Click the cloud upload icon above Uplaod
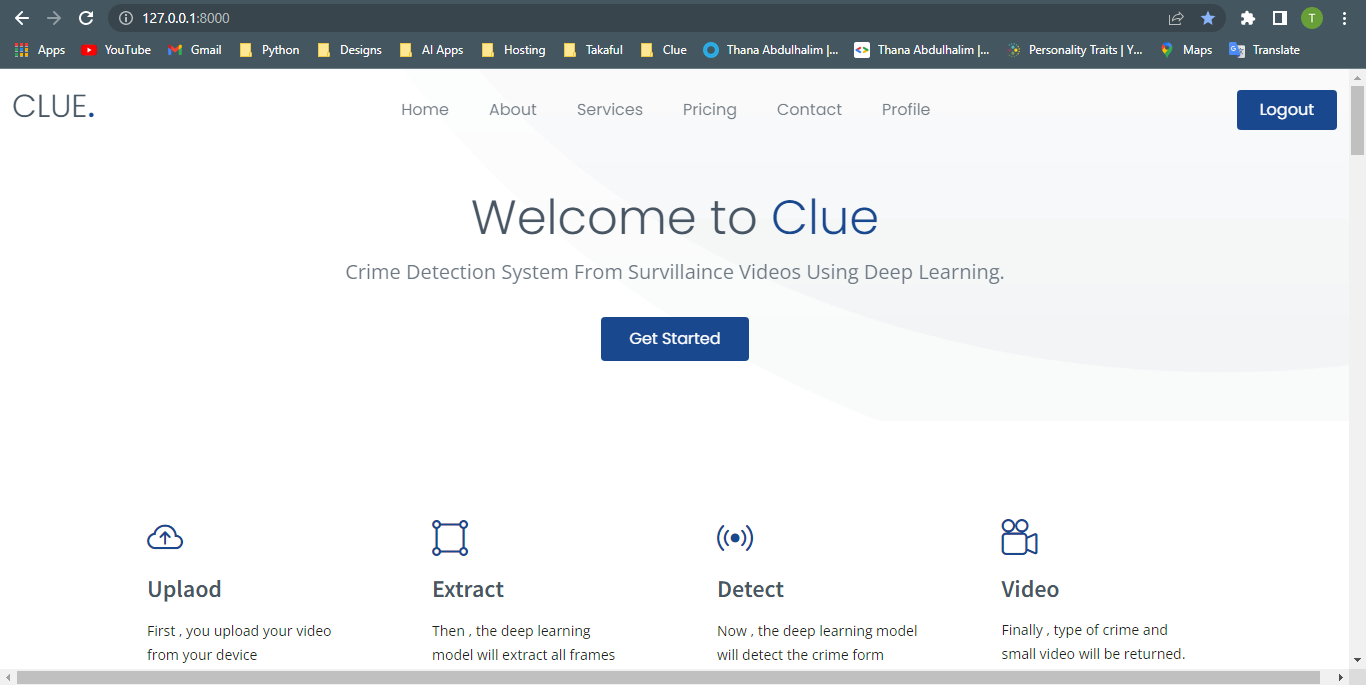Viewport: 1366px width, 685px height. (x=165, y=538)
